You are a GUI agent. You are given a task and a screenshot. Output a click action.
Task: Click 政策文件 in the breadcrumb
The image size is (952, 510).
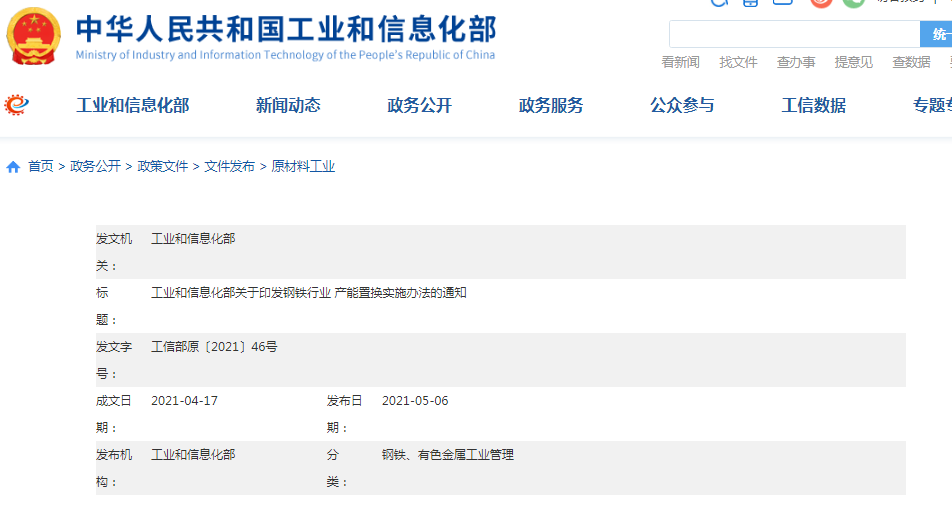163,167
